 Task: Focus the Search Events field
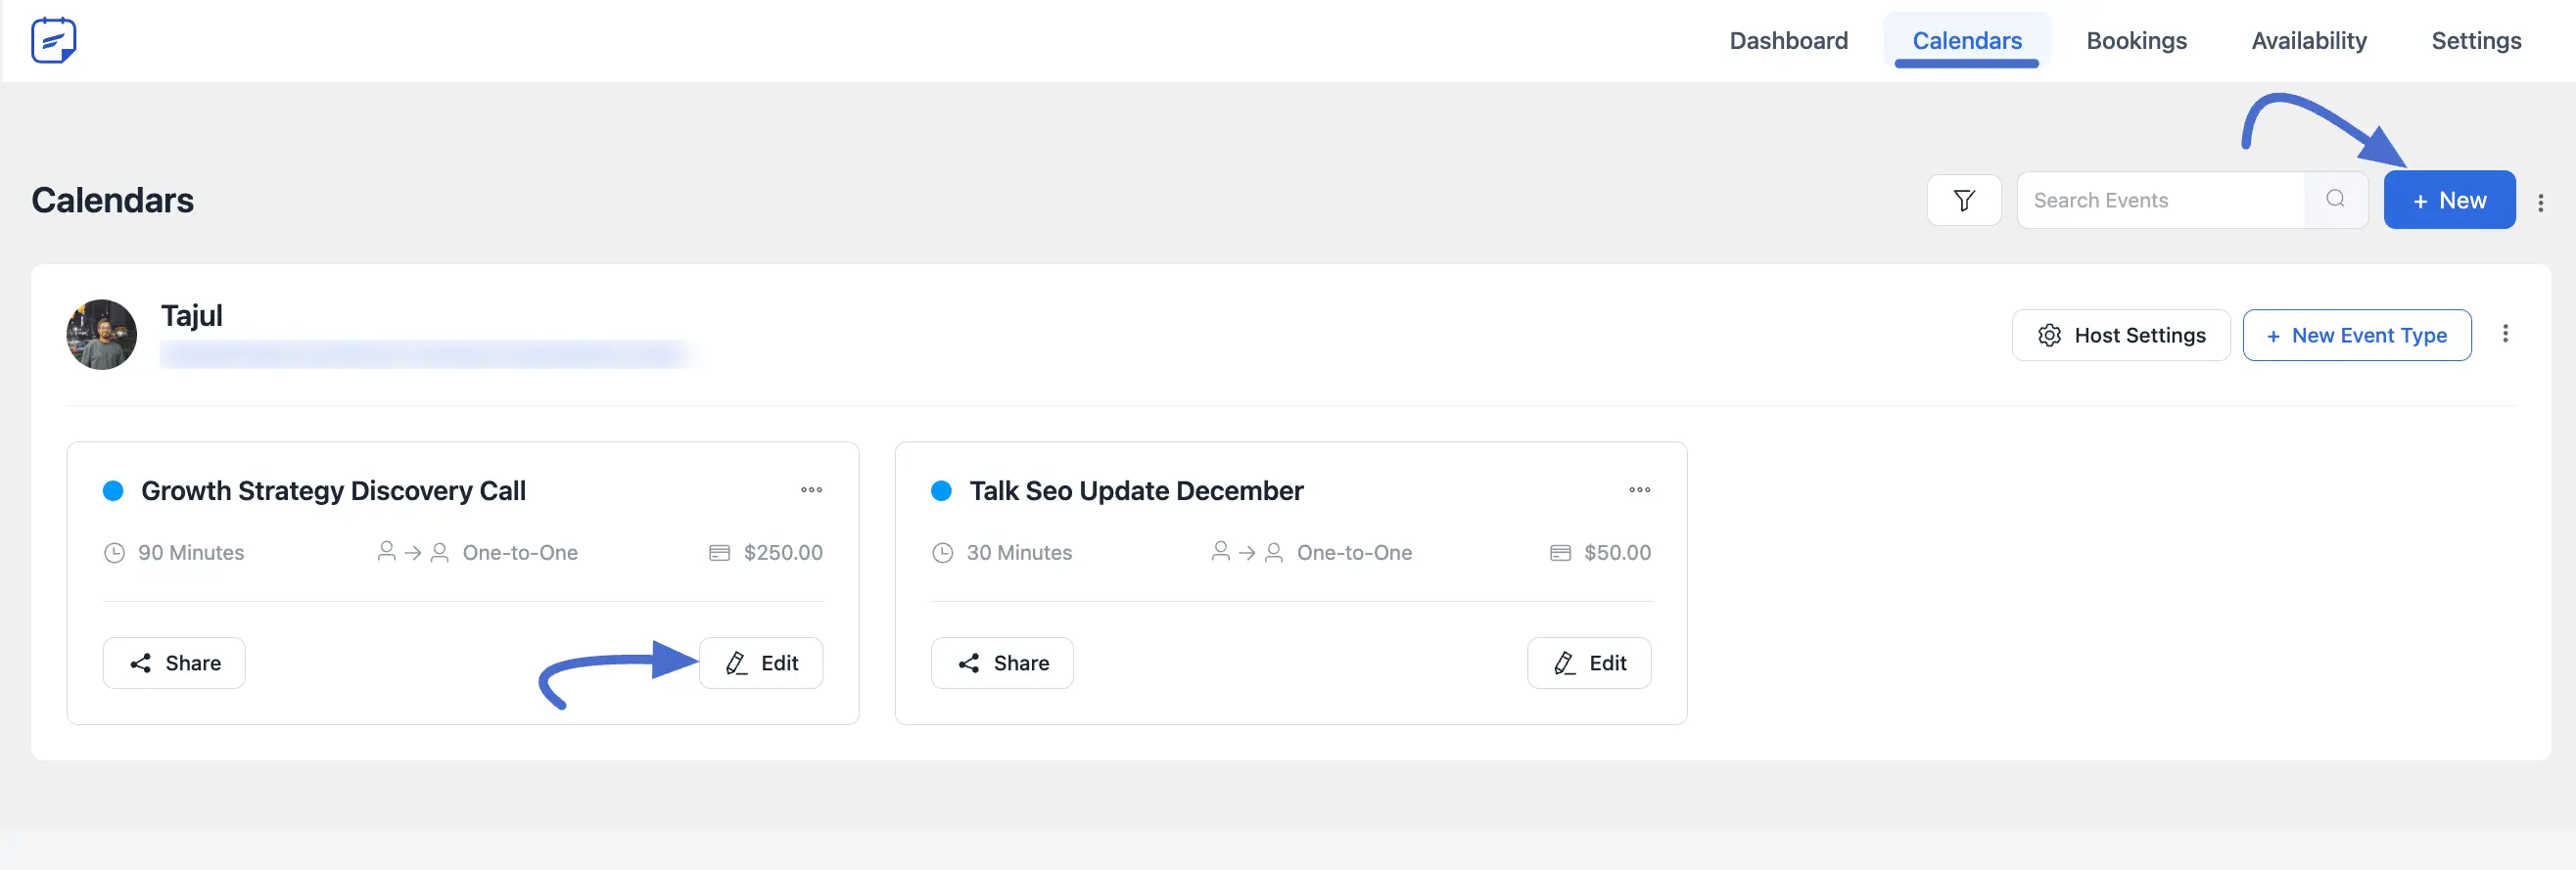2160,200
